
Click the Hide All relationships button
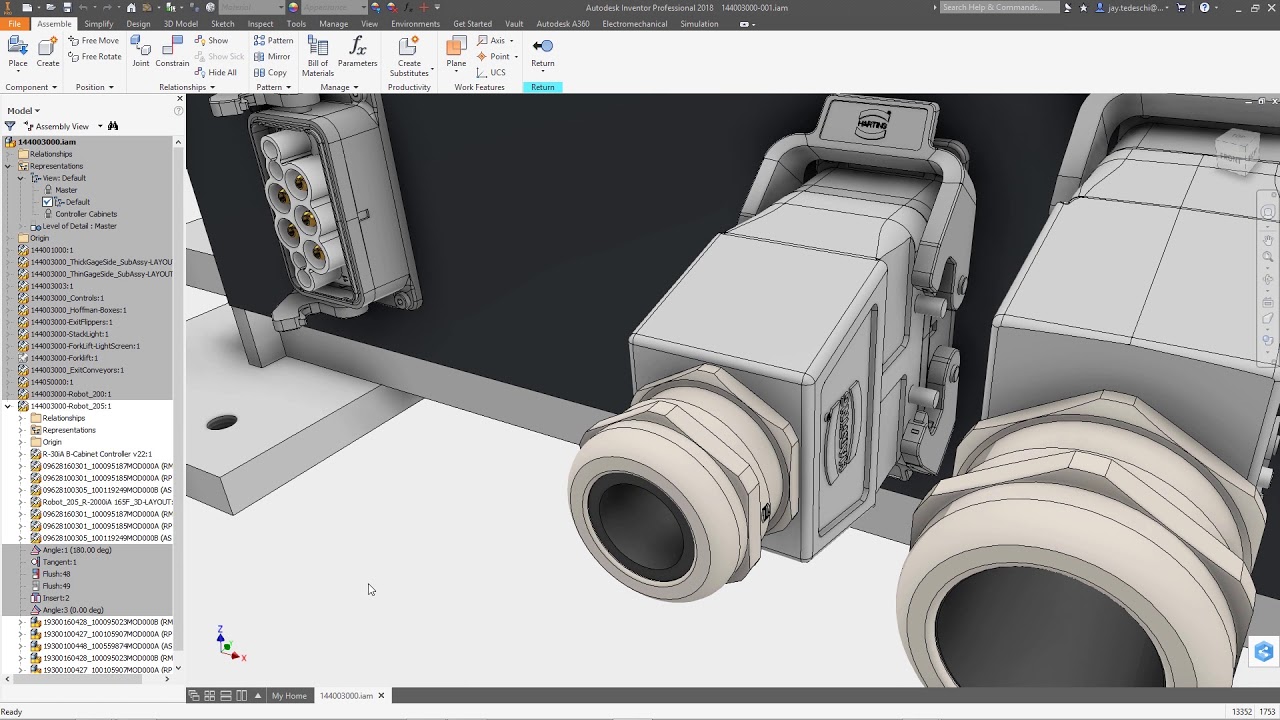coord(216,73)
